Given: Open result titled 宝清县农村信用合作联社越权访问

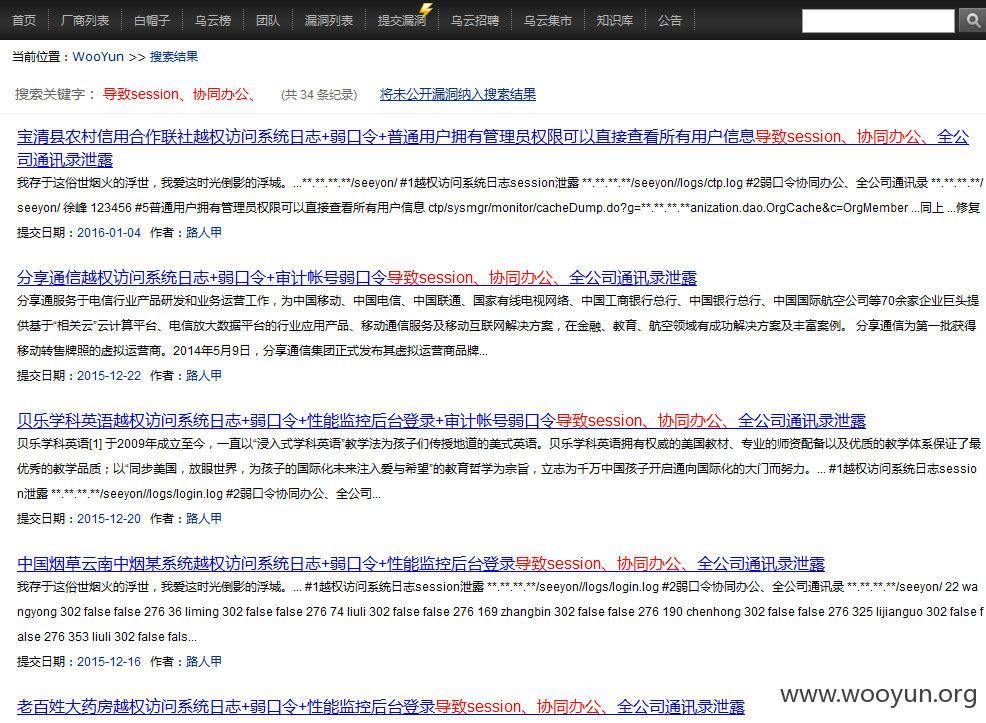Looking at the screenshot, I should pos(493,148).
